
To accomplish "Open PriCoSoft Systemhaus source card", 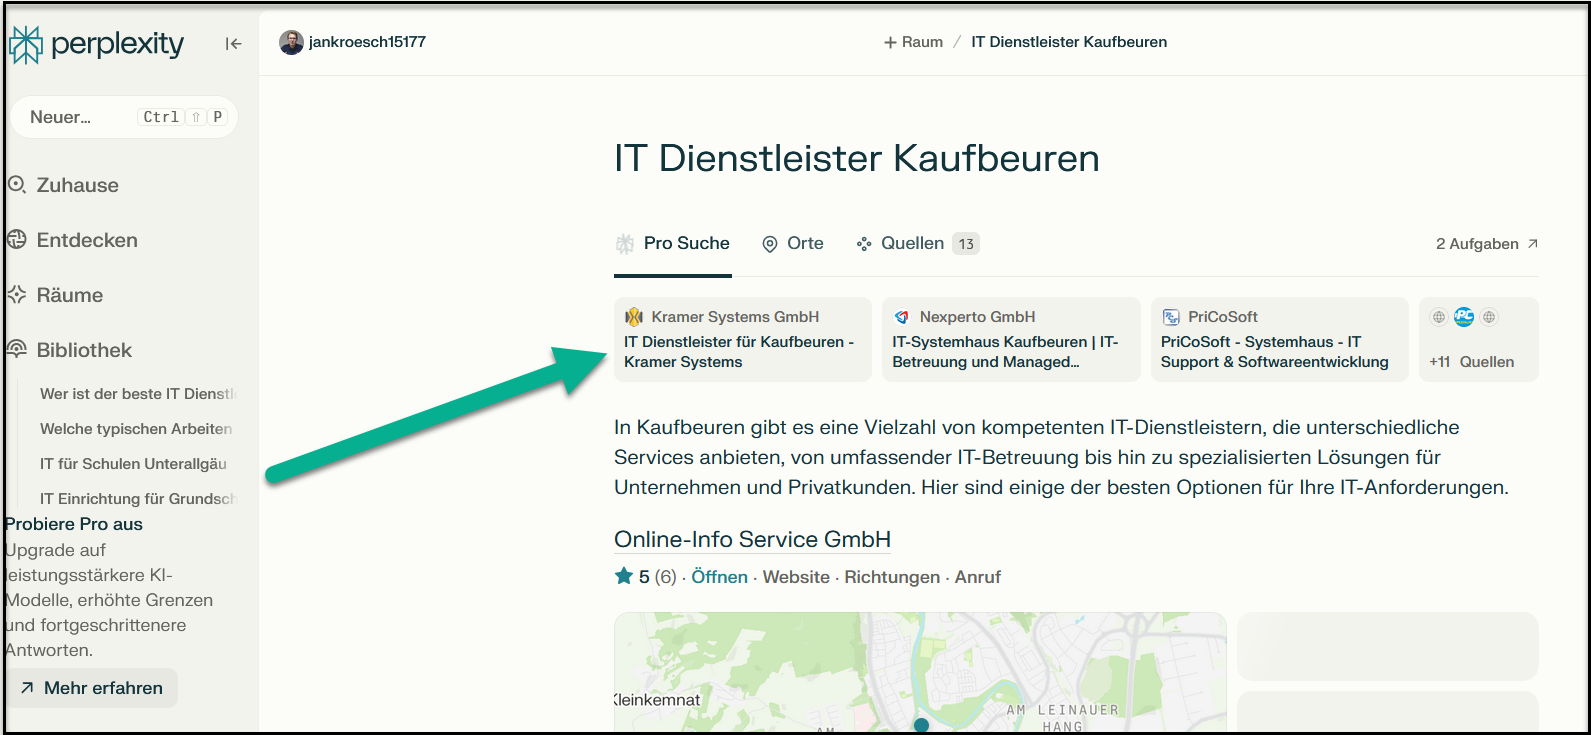I will pos(1280,339).
